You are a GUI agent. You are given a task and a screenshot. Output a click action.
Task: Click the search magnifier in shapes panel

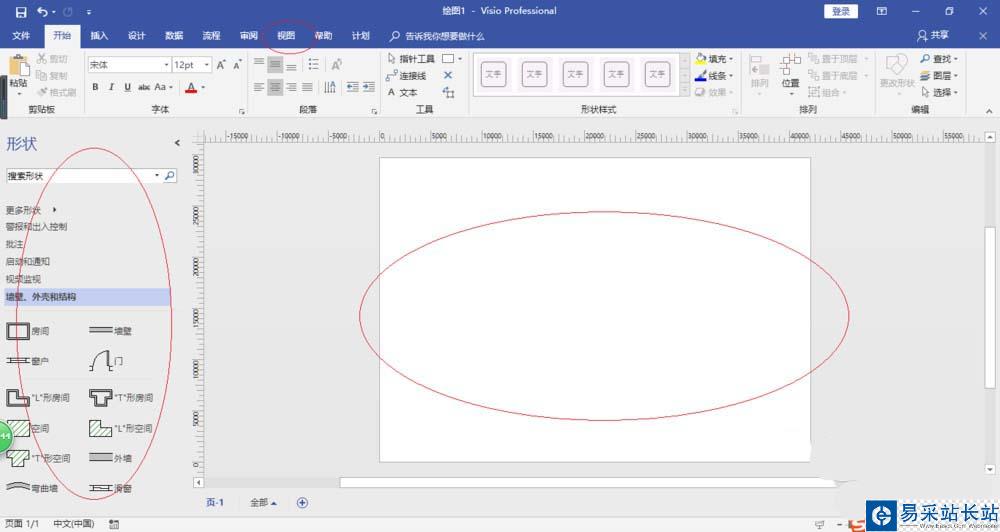[169, 176]
